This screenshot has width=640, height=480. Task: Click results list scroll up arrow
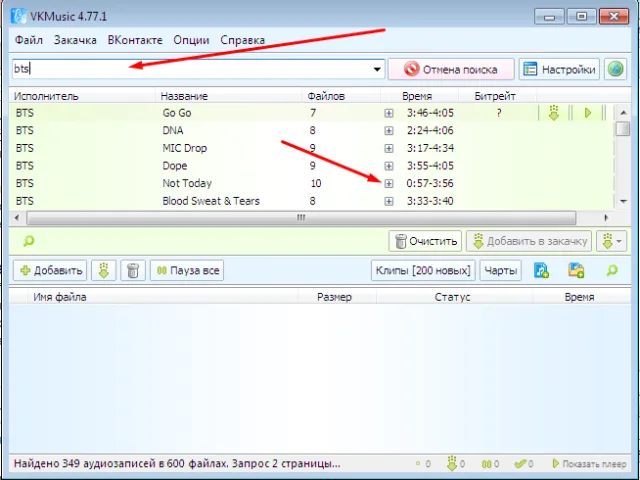click(x=623, y=112)
